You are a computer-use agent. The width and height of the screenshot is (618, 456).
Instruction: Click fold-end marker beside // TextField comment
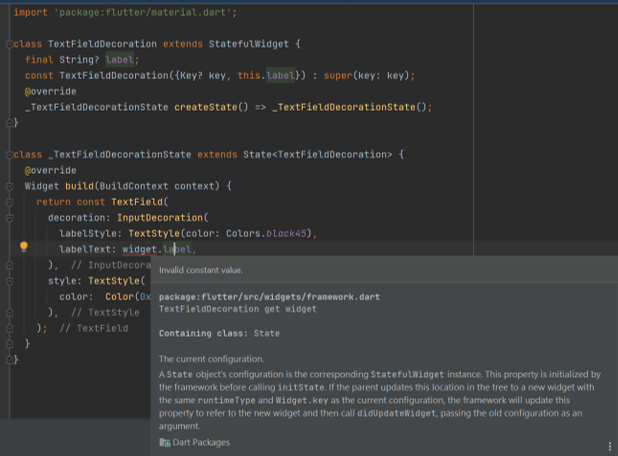point(10,328)
